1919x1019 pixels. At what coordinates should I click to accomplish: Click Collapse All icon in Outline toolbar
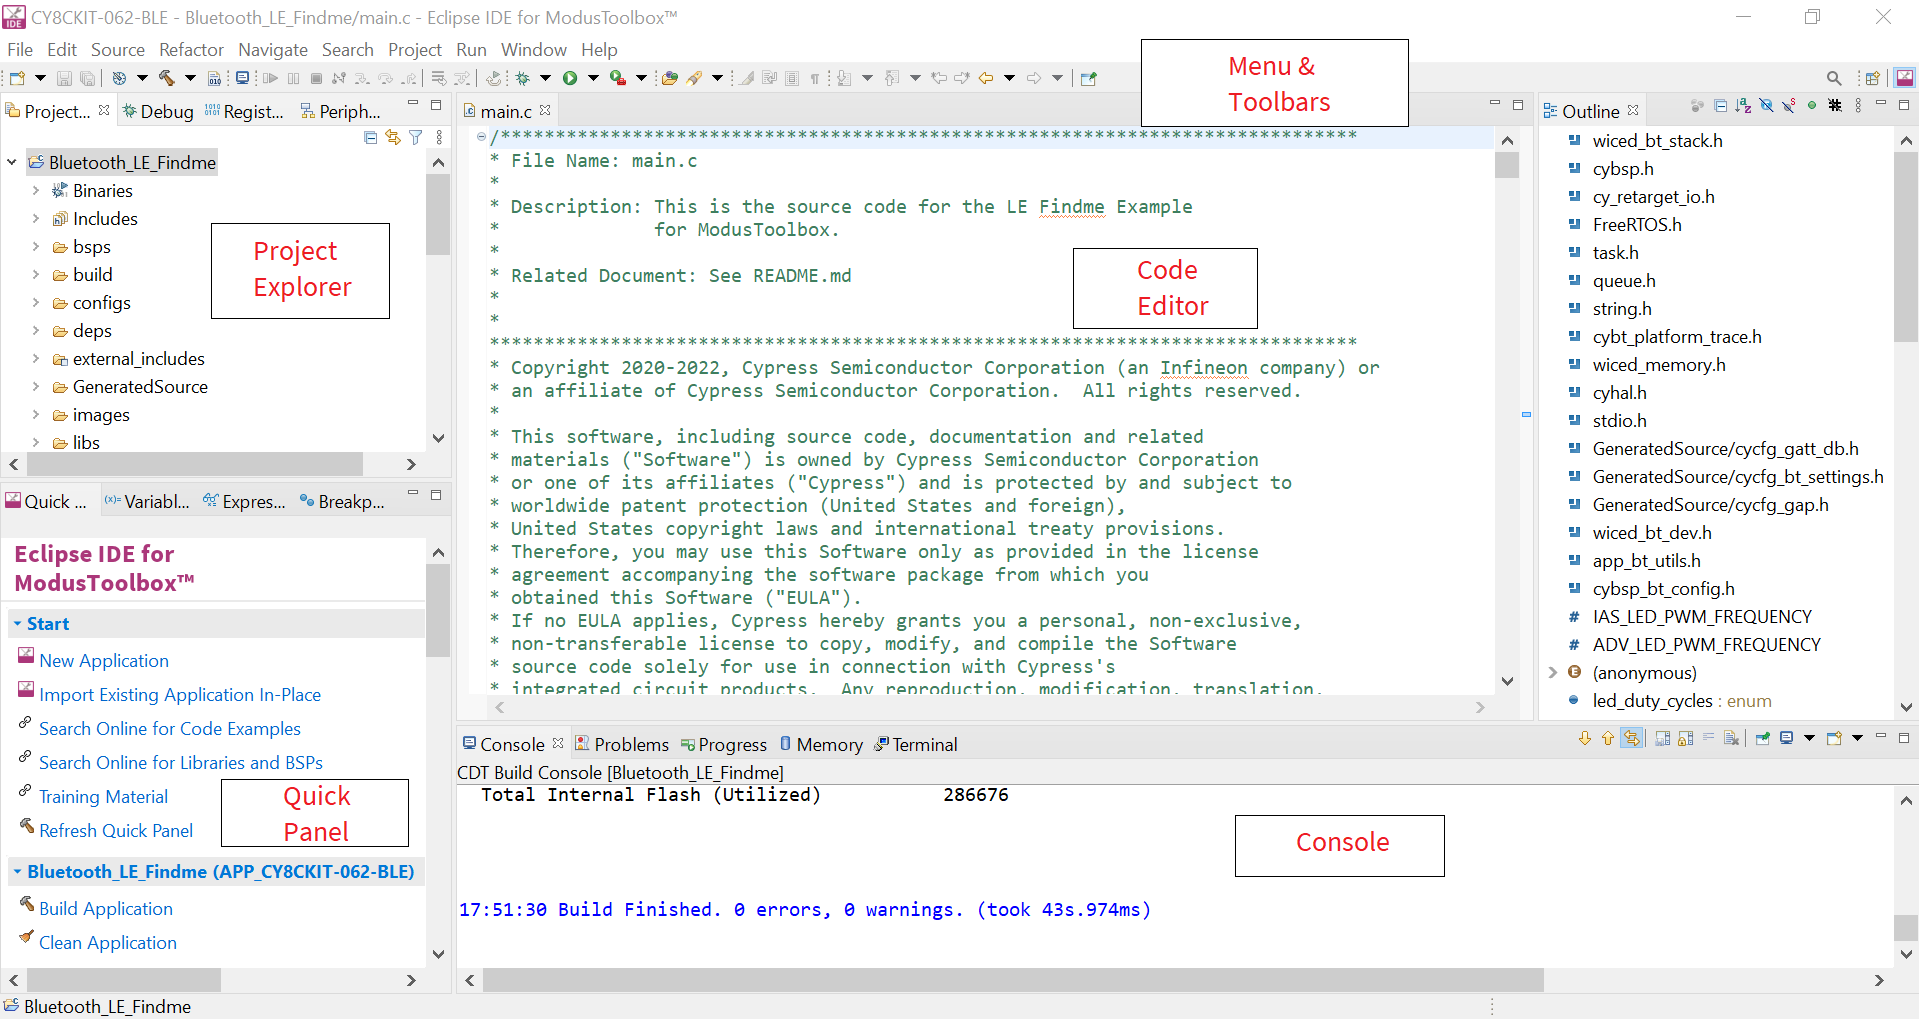click(x=1721, y=105)
